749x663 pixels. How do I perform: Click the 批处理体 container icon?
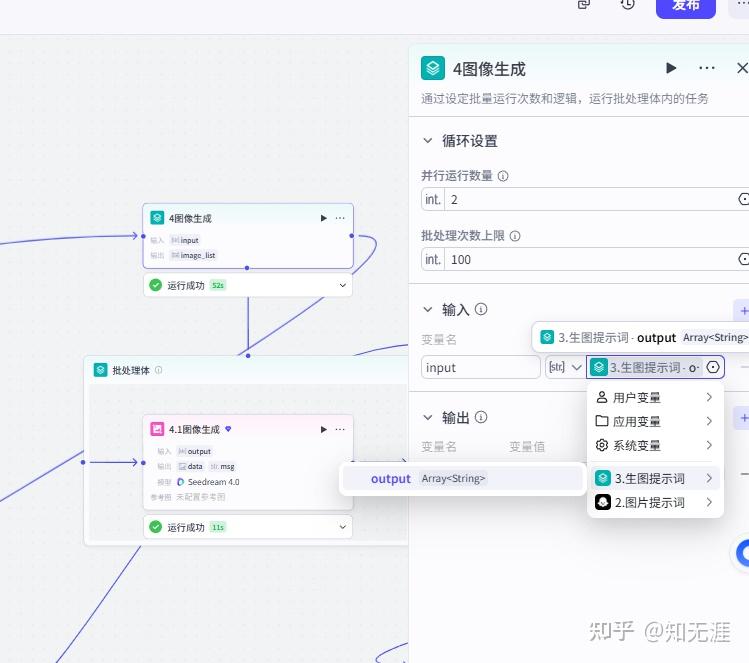(100, 370)
